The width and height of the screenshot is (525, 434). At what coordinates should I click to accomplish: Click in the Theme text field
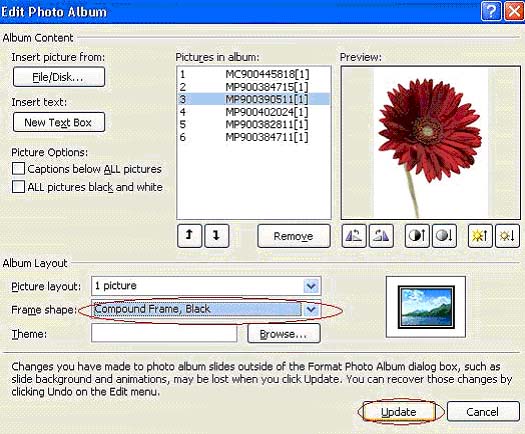[x=164, y=334]
